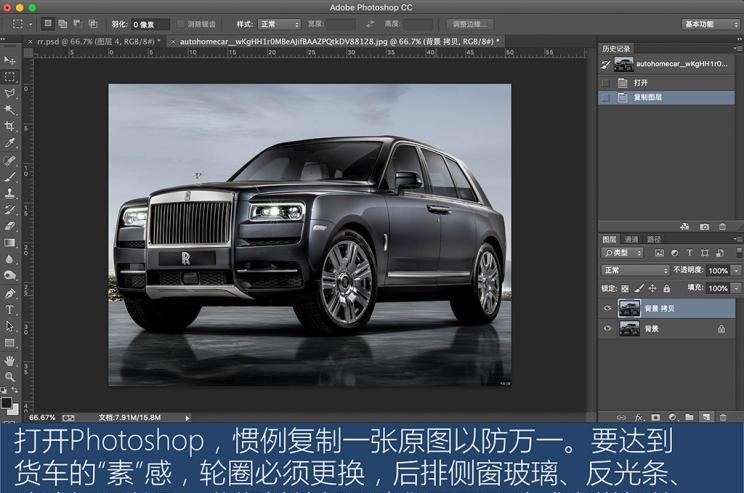The height and width of the screenshot is (493, 744).
Task: Select the Dodge tool
Action: point(9,276)
